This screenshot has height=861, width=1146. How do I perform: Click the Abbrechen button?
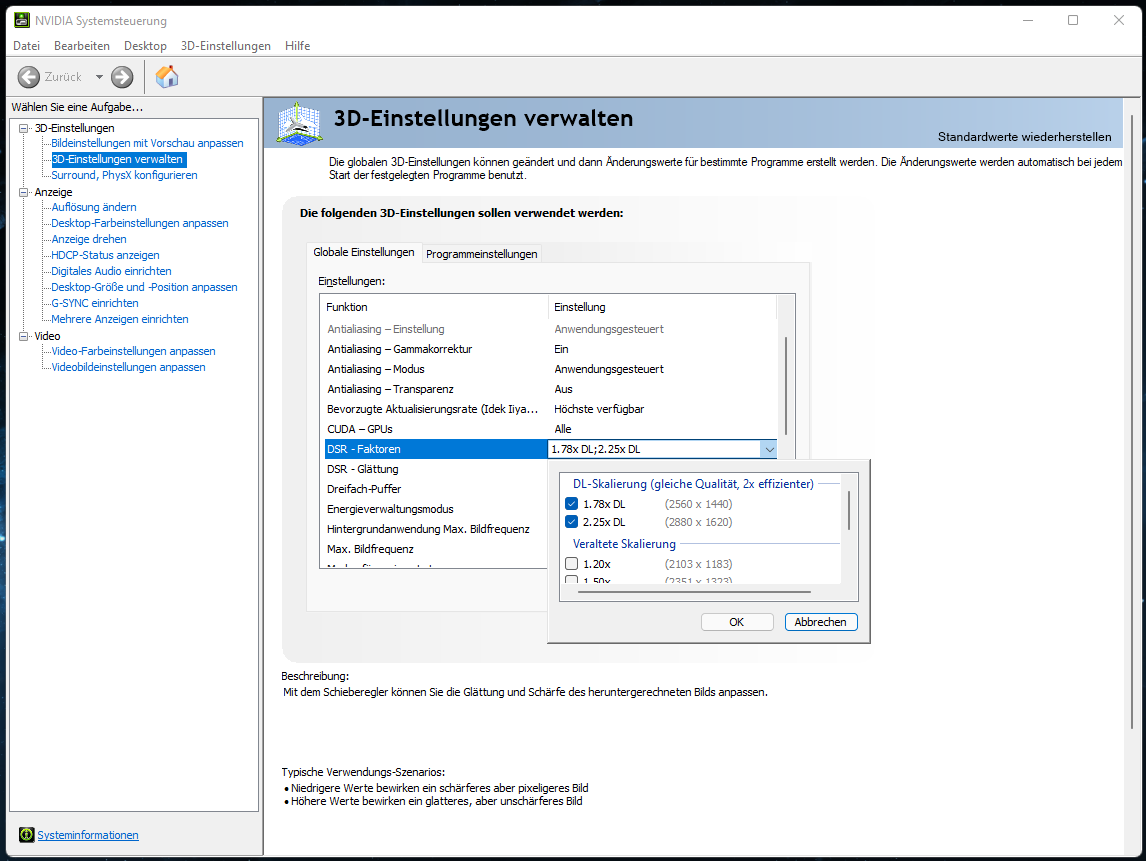pos(821,622)
